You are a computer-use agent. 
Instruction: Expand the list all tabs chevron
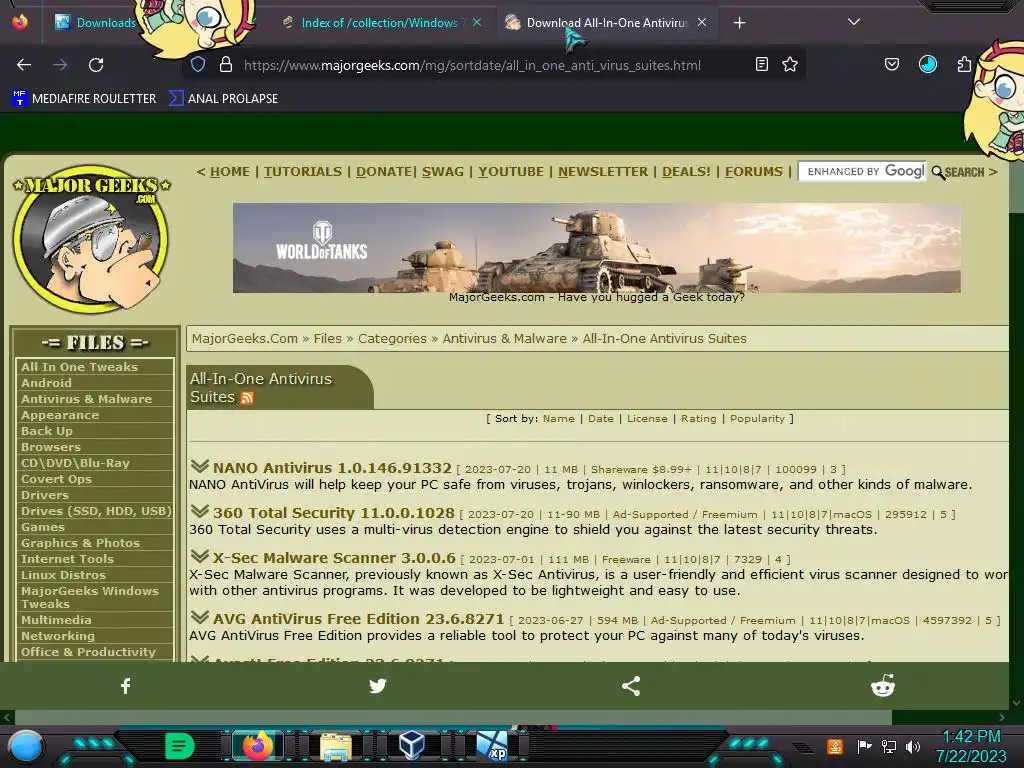pyautogui.click(x=854, y=22)
